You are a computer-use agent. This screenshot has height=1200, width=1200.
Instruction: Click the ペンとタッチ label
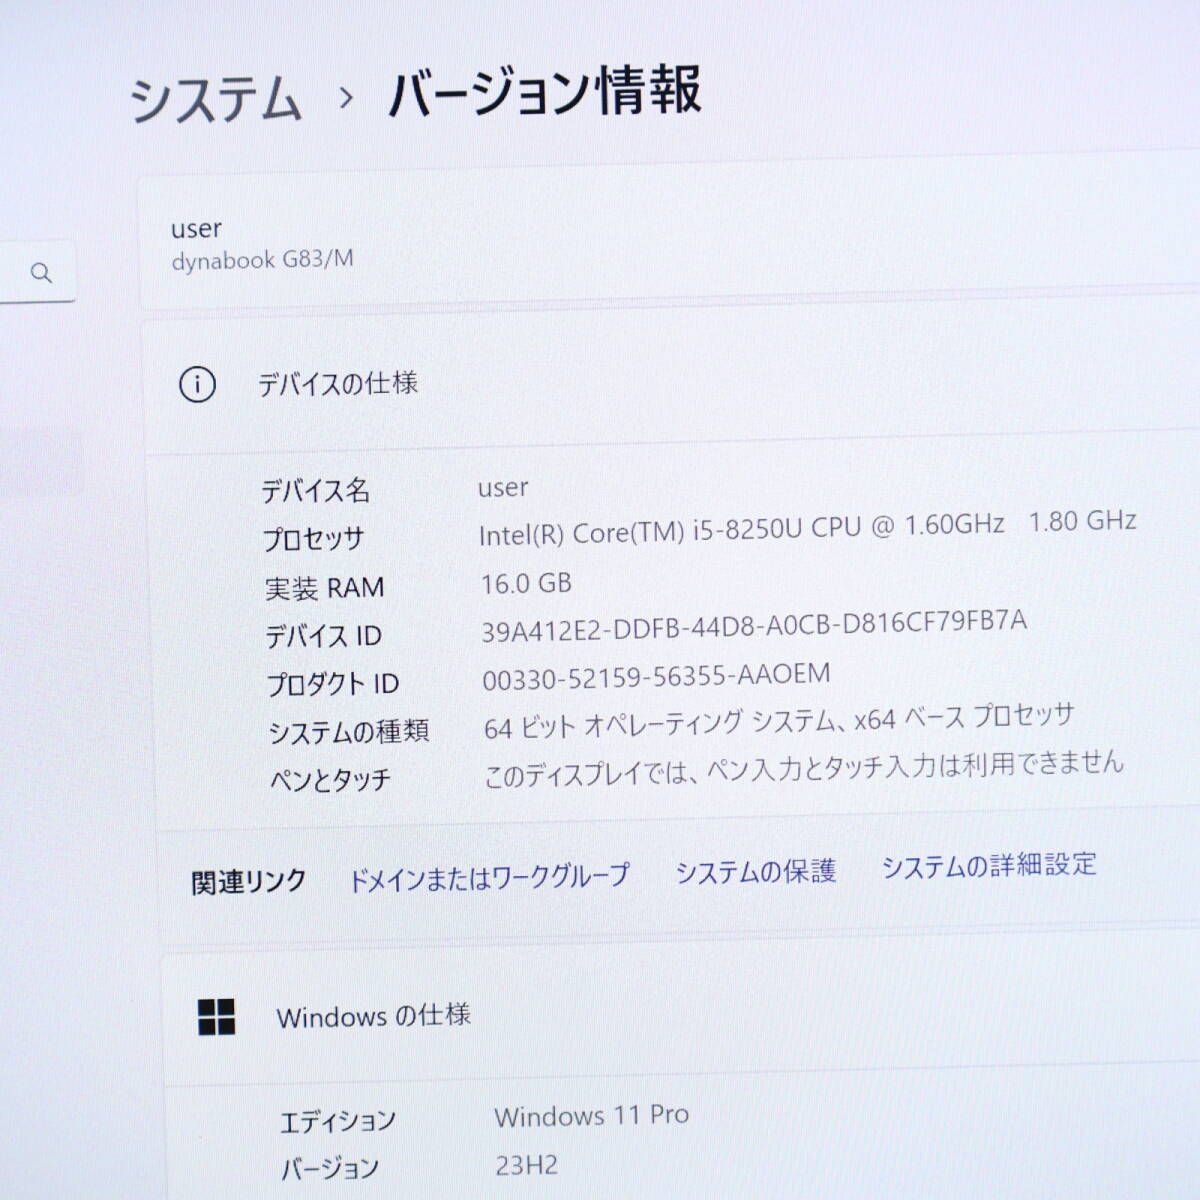(x=331, y=780)
